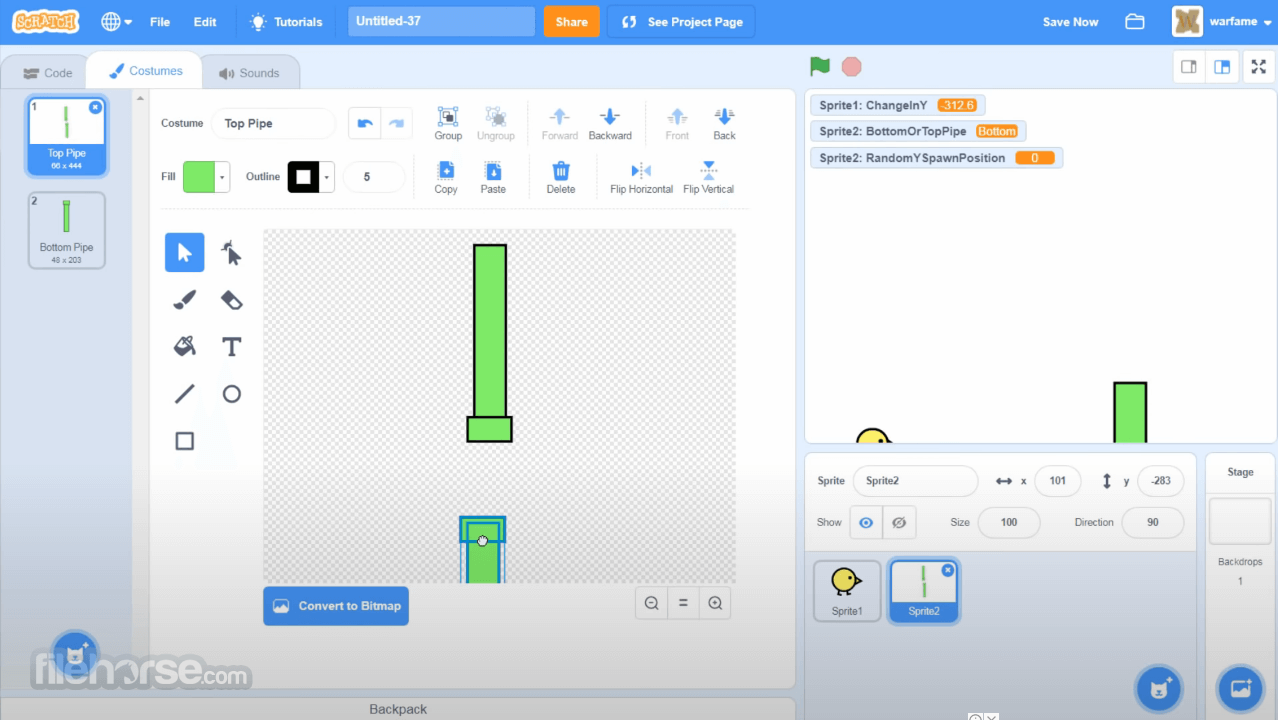Select the Line tool
The image size is (1280, 720).
(185, 394)
